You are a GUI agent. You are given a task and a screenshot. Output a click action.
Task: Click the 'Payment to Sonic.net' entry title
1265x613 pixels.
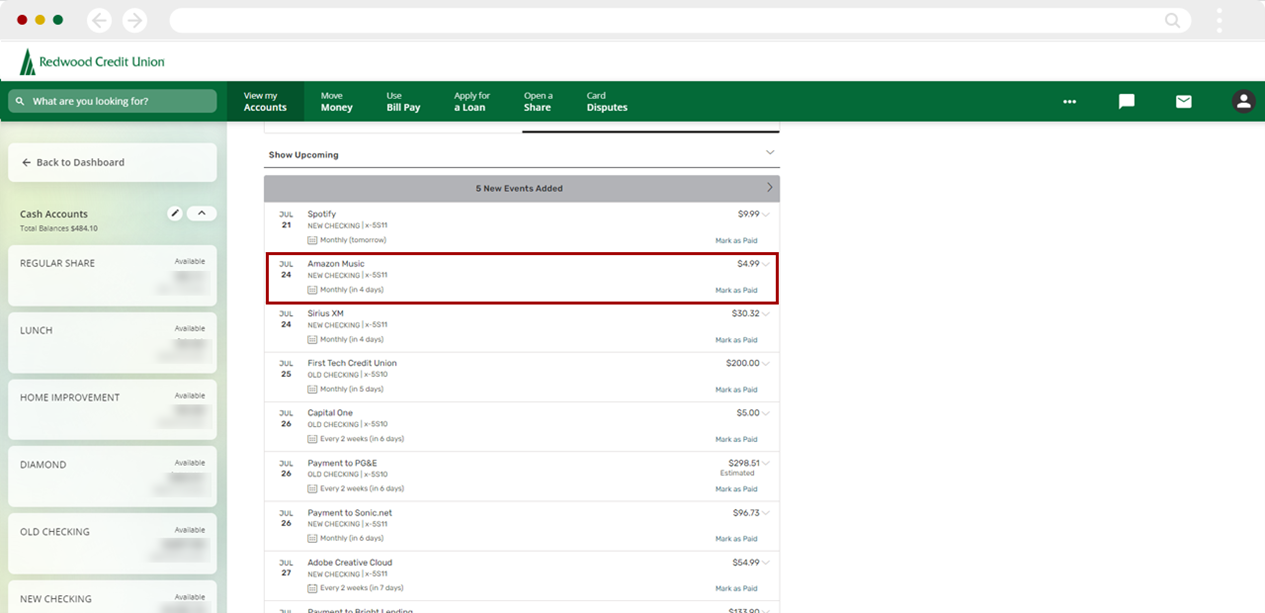pyautogui.click(x=350, y=513)
